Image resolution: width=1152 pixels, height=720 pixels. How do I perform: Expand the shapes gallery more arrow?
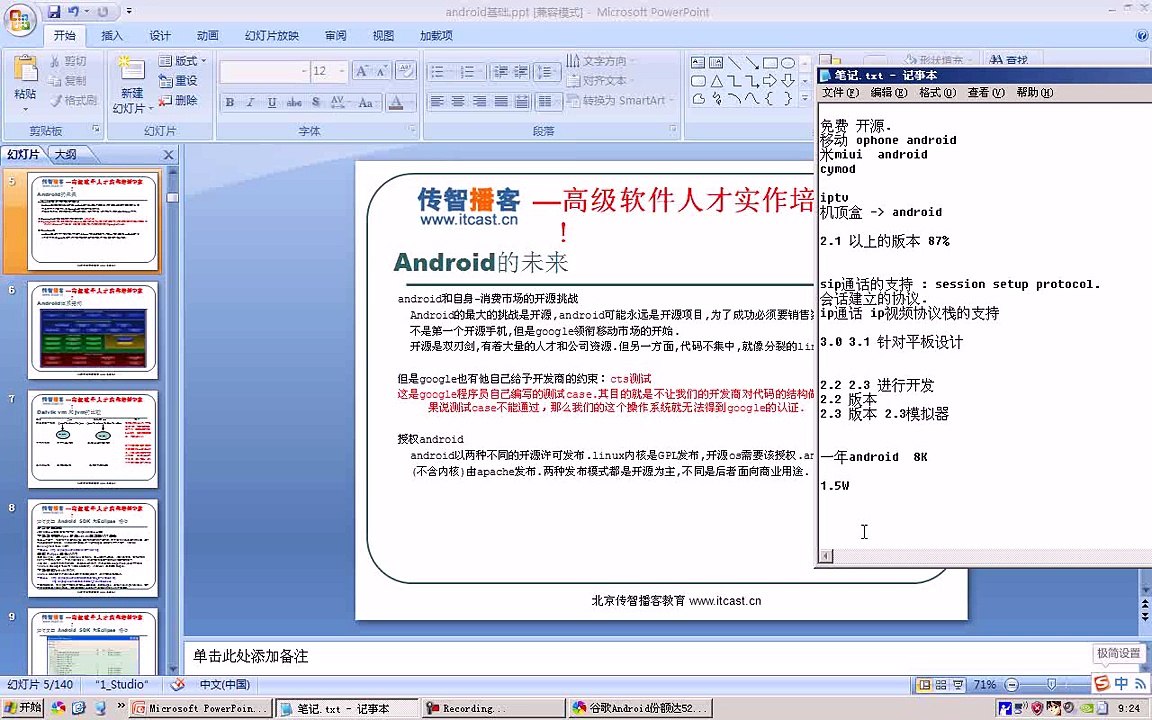pyautogui.click(x=804, y=98)
